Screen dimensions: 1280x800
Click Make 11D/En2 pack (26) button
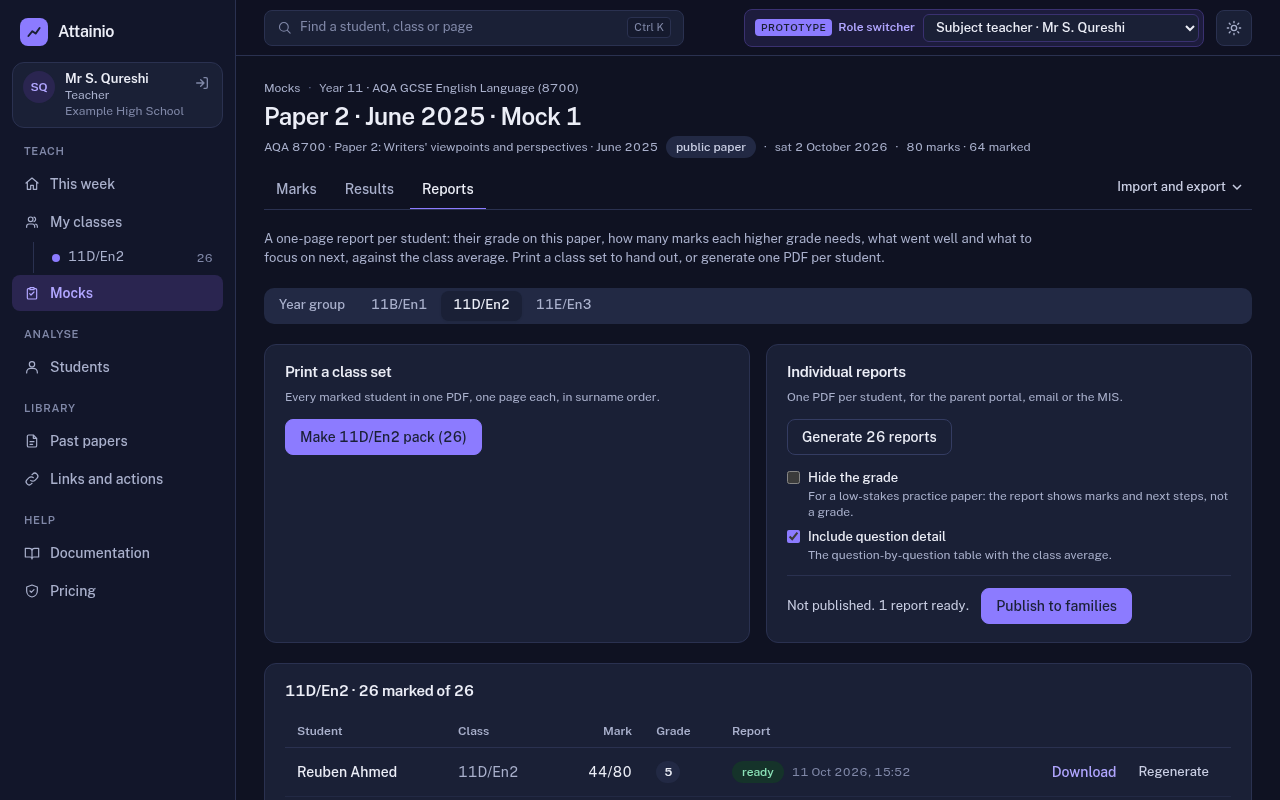point(383,437)
